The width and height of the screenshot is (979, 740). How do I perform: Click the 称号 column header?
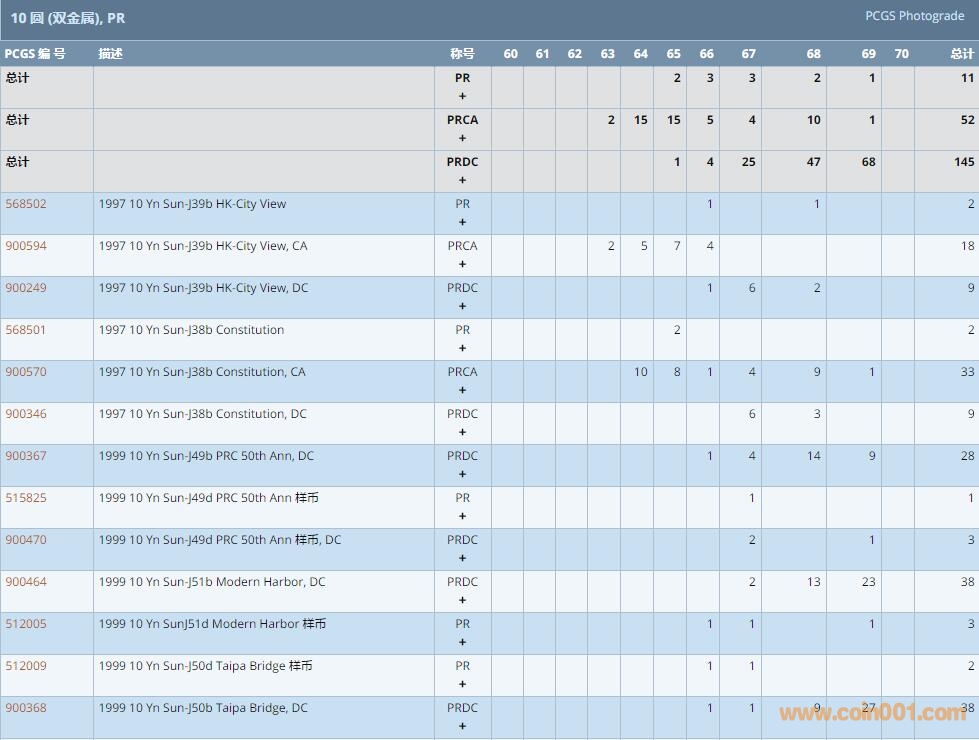[x=462, y=54]
